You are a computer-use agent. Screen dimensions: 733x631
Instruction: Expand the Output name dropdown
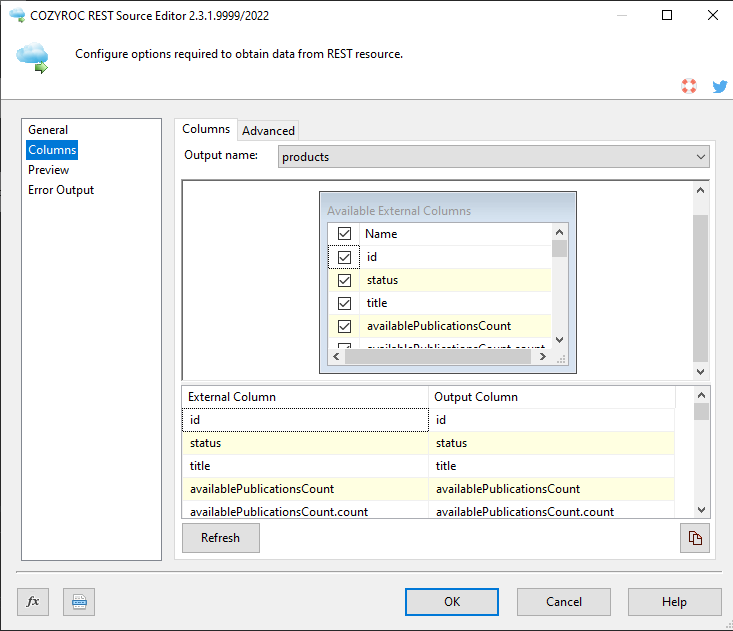[700, 157]
